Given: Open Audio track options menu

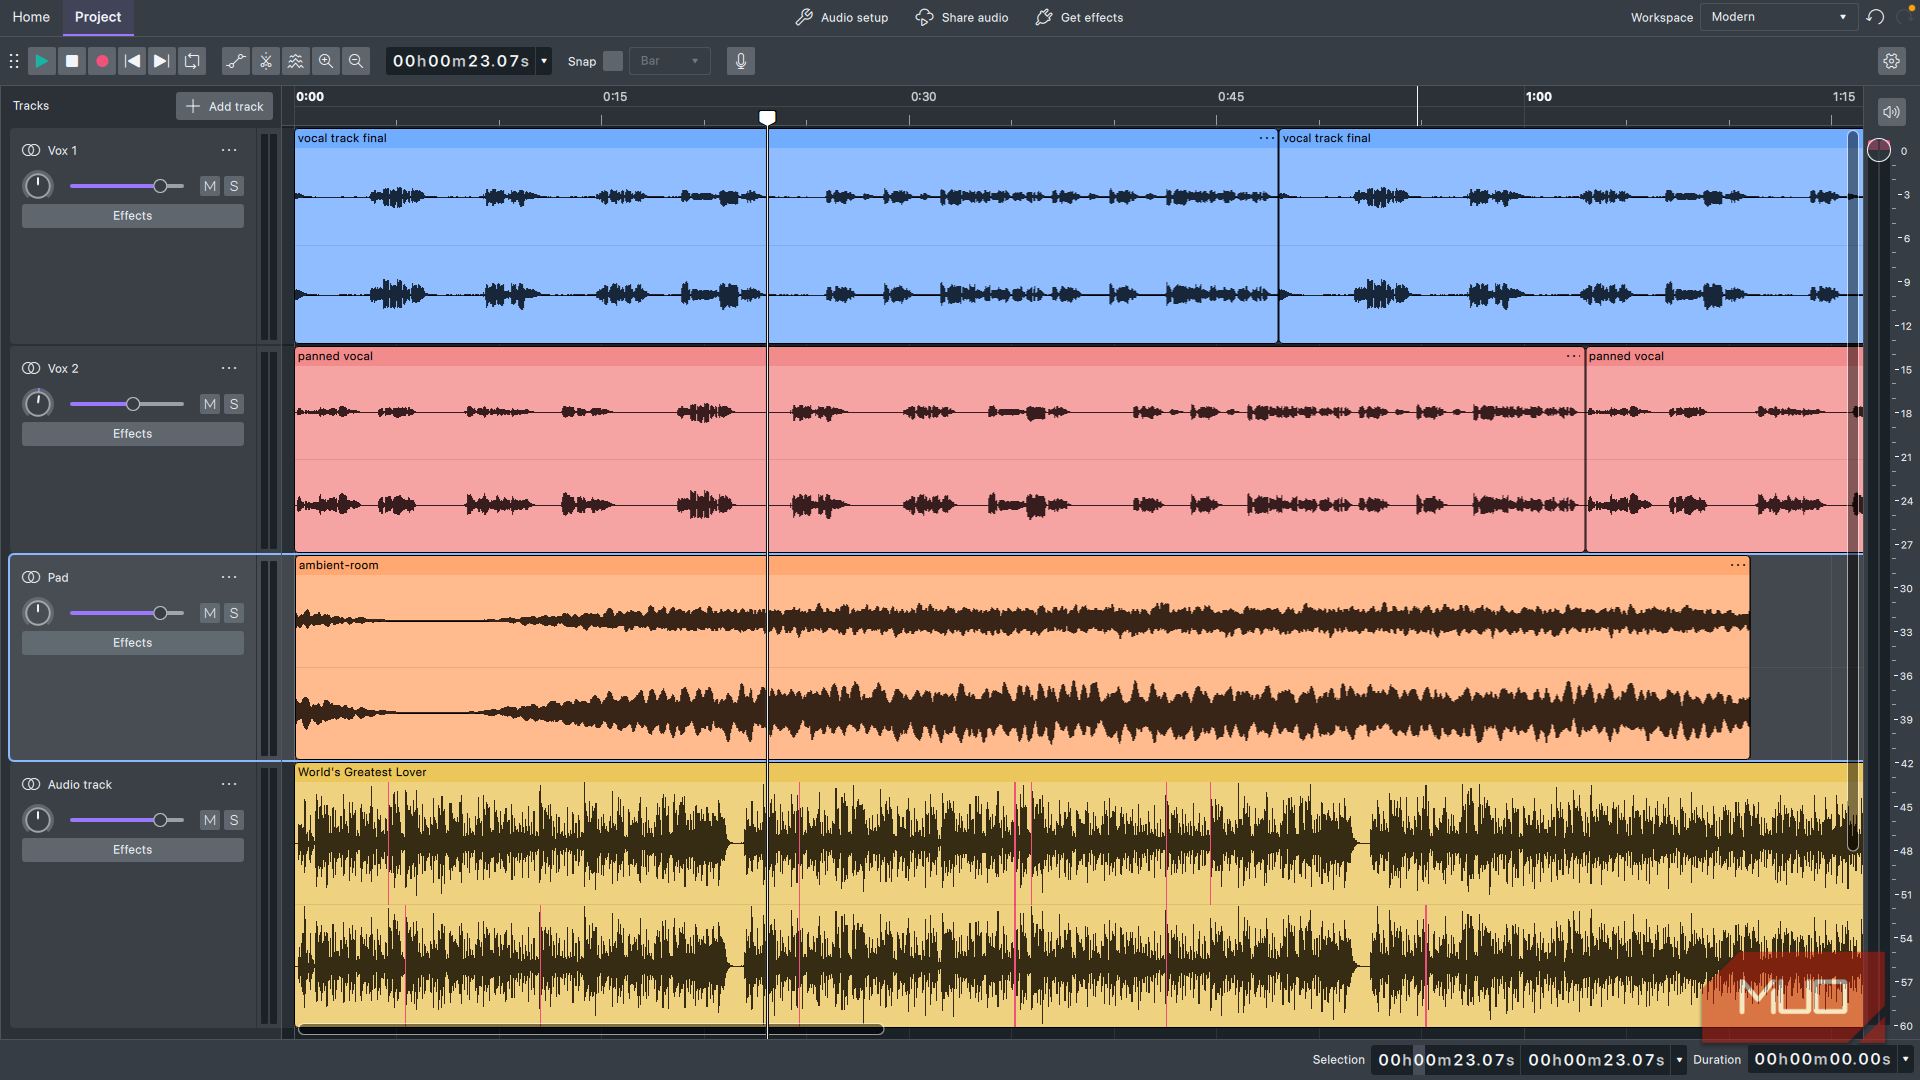Looking at the screenshot, I should click(x=229, y=784).
